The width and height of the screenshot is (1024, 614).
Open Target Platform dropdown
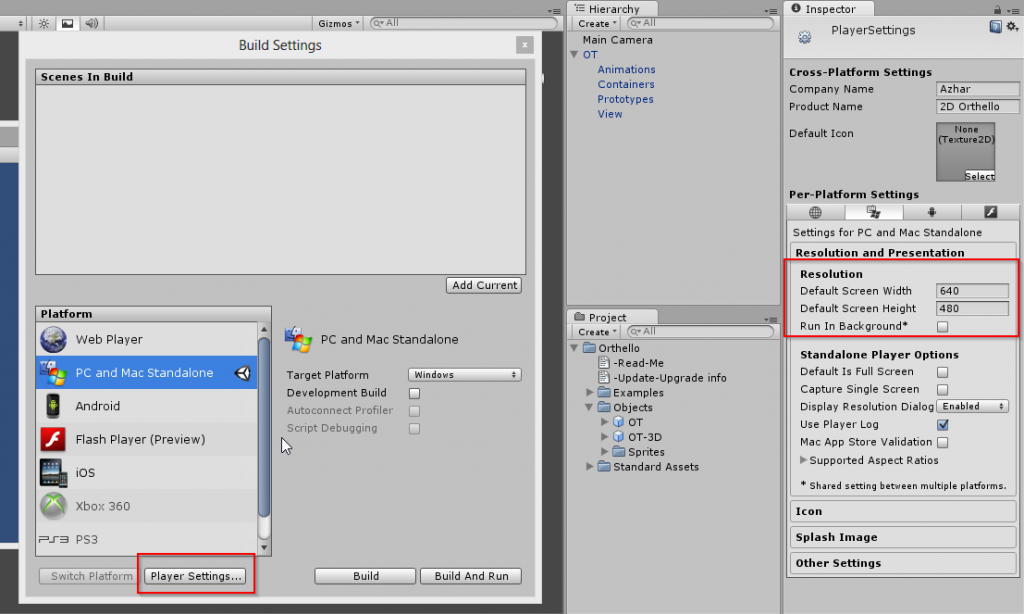click(x=465, y=375)
